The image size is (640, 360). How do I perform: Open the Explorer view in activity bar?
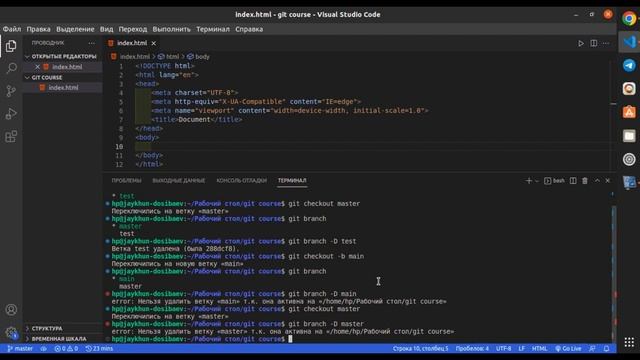(11, 46)
